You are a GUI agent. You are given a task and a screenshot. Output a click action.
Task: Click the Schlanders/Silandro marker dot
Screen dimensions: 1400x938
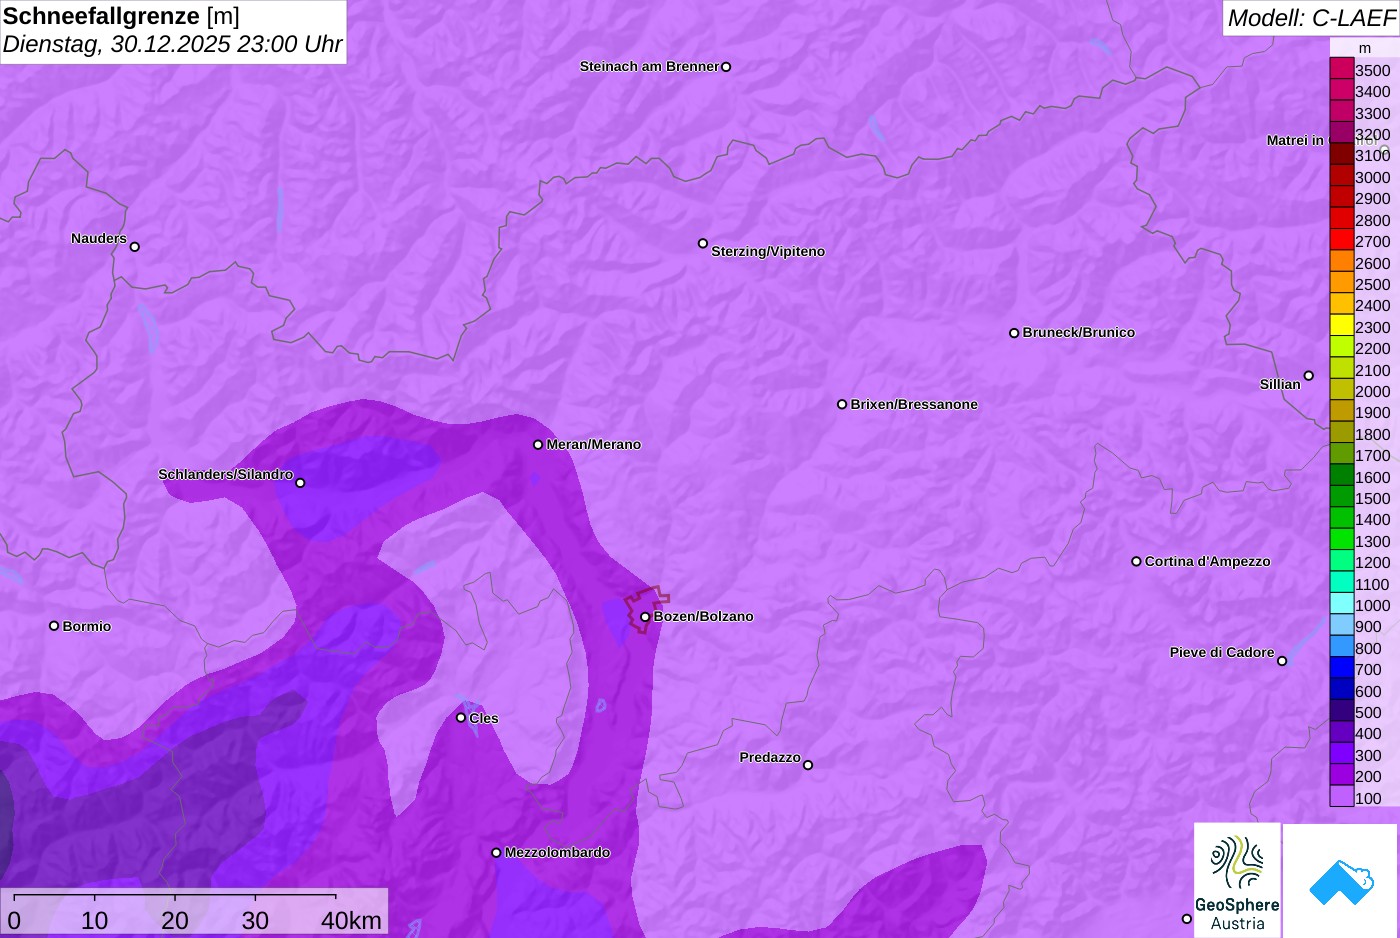click(x=300, y=483)
